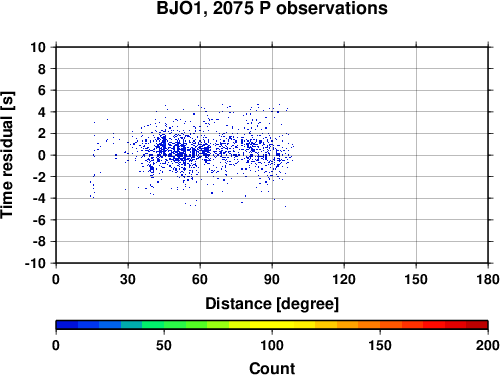Click the x-axis tick label '90'
This screenshot has height=375, width=500.
pyautogui.click(x=272, y=279)
